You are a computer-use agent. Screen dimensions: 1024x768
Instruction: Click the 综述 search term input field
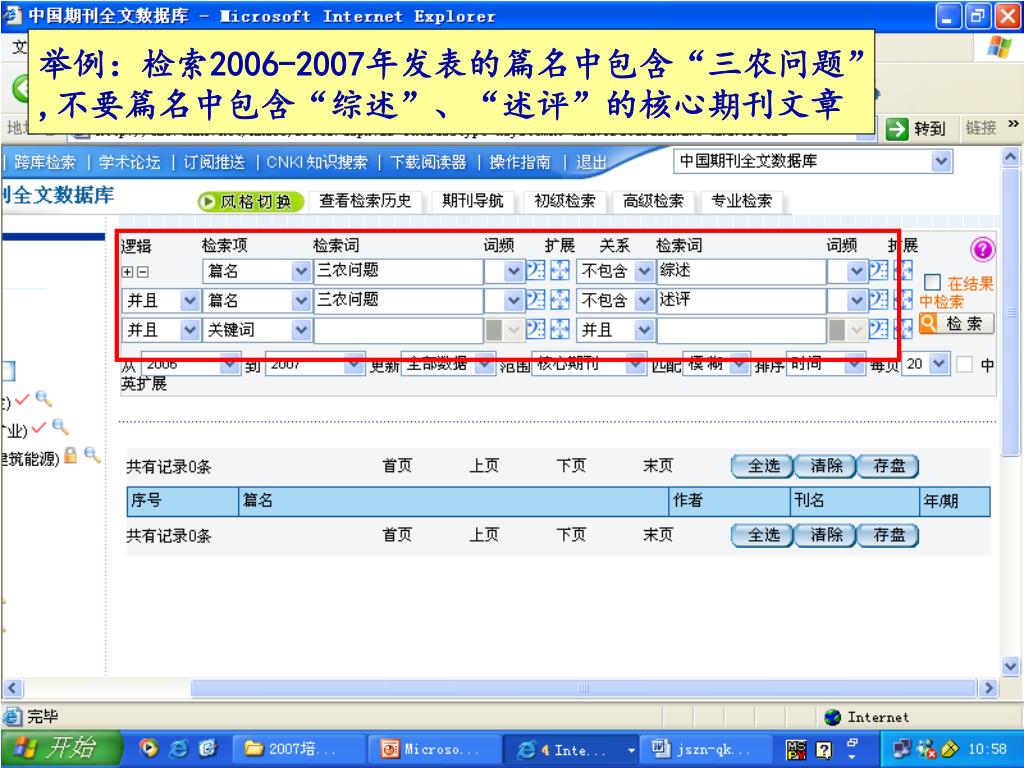point(741,270)
